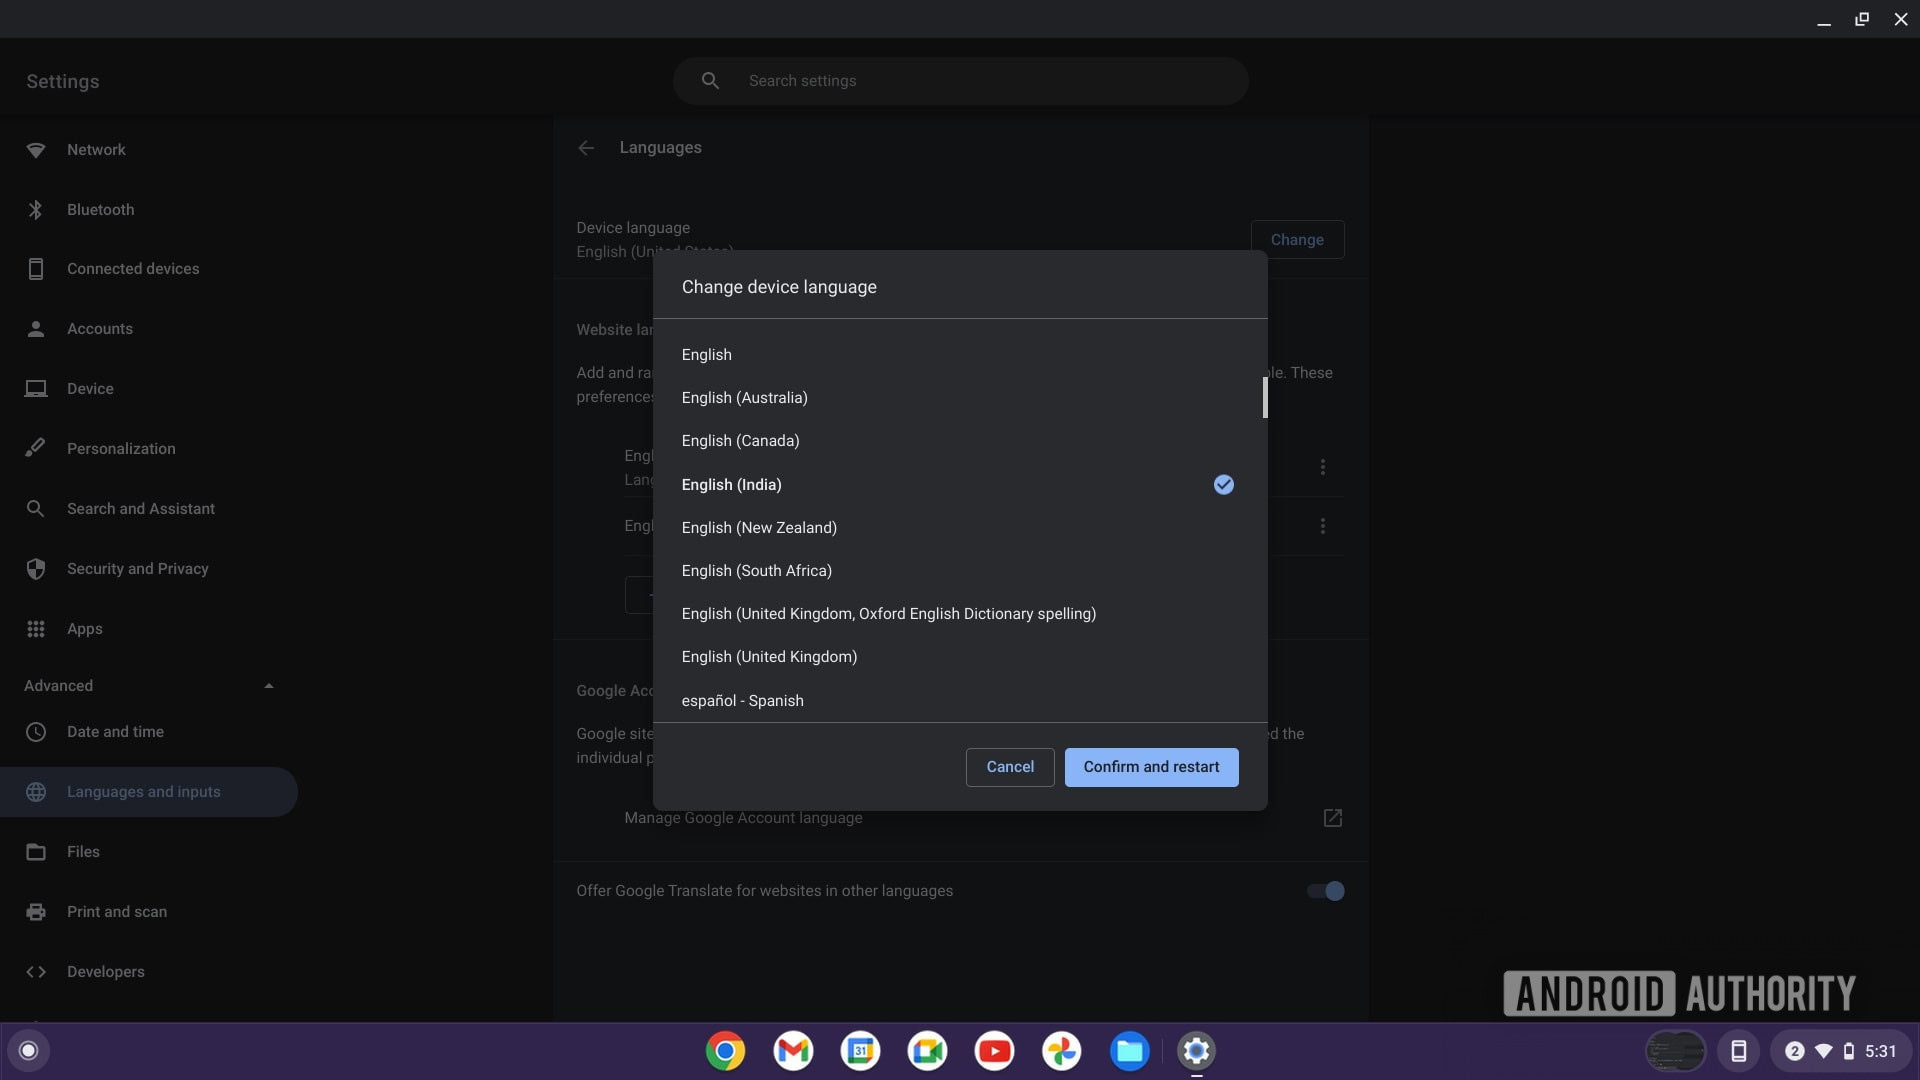1920x1080 pixels.
Task: Launch YouTube from taskbar
Action: (x=994, y=1051)
